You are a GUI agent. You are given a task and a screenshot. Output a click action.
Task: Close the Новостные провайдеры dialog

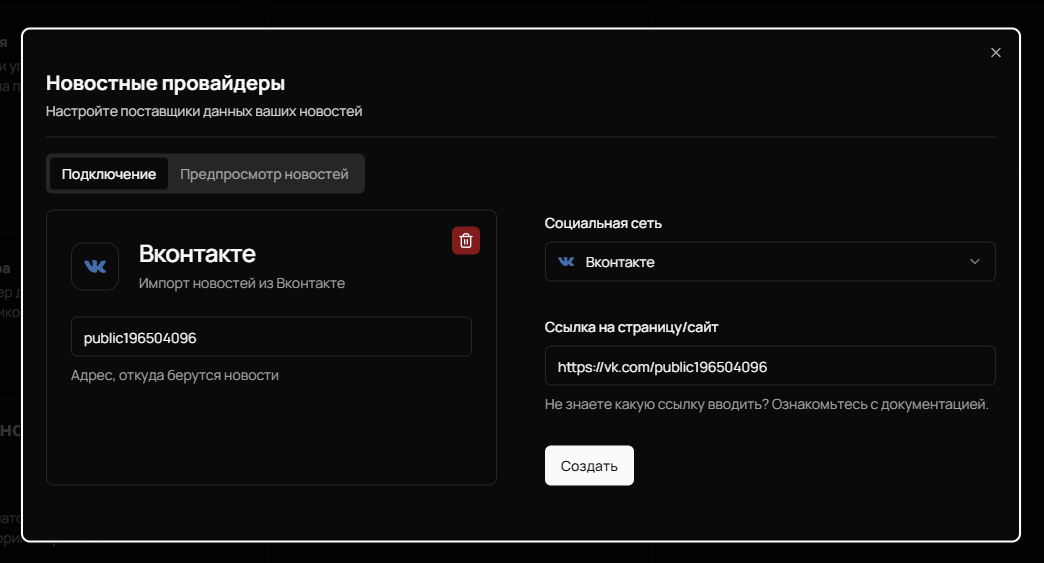pos(995,53)
